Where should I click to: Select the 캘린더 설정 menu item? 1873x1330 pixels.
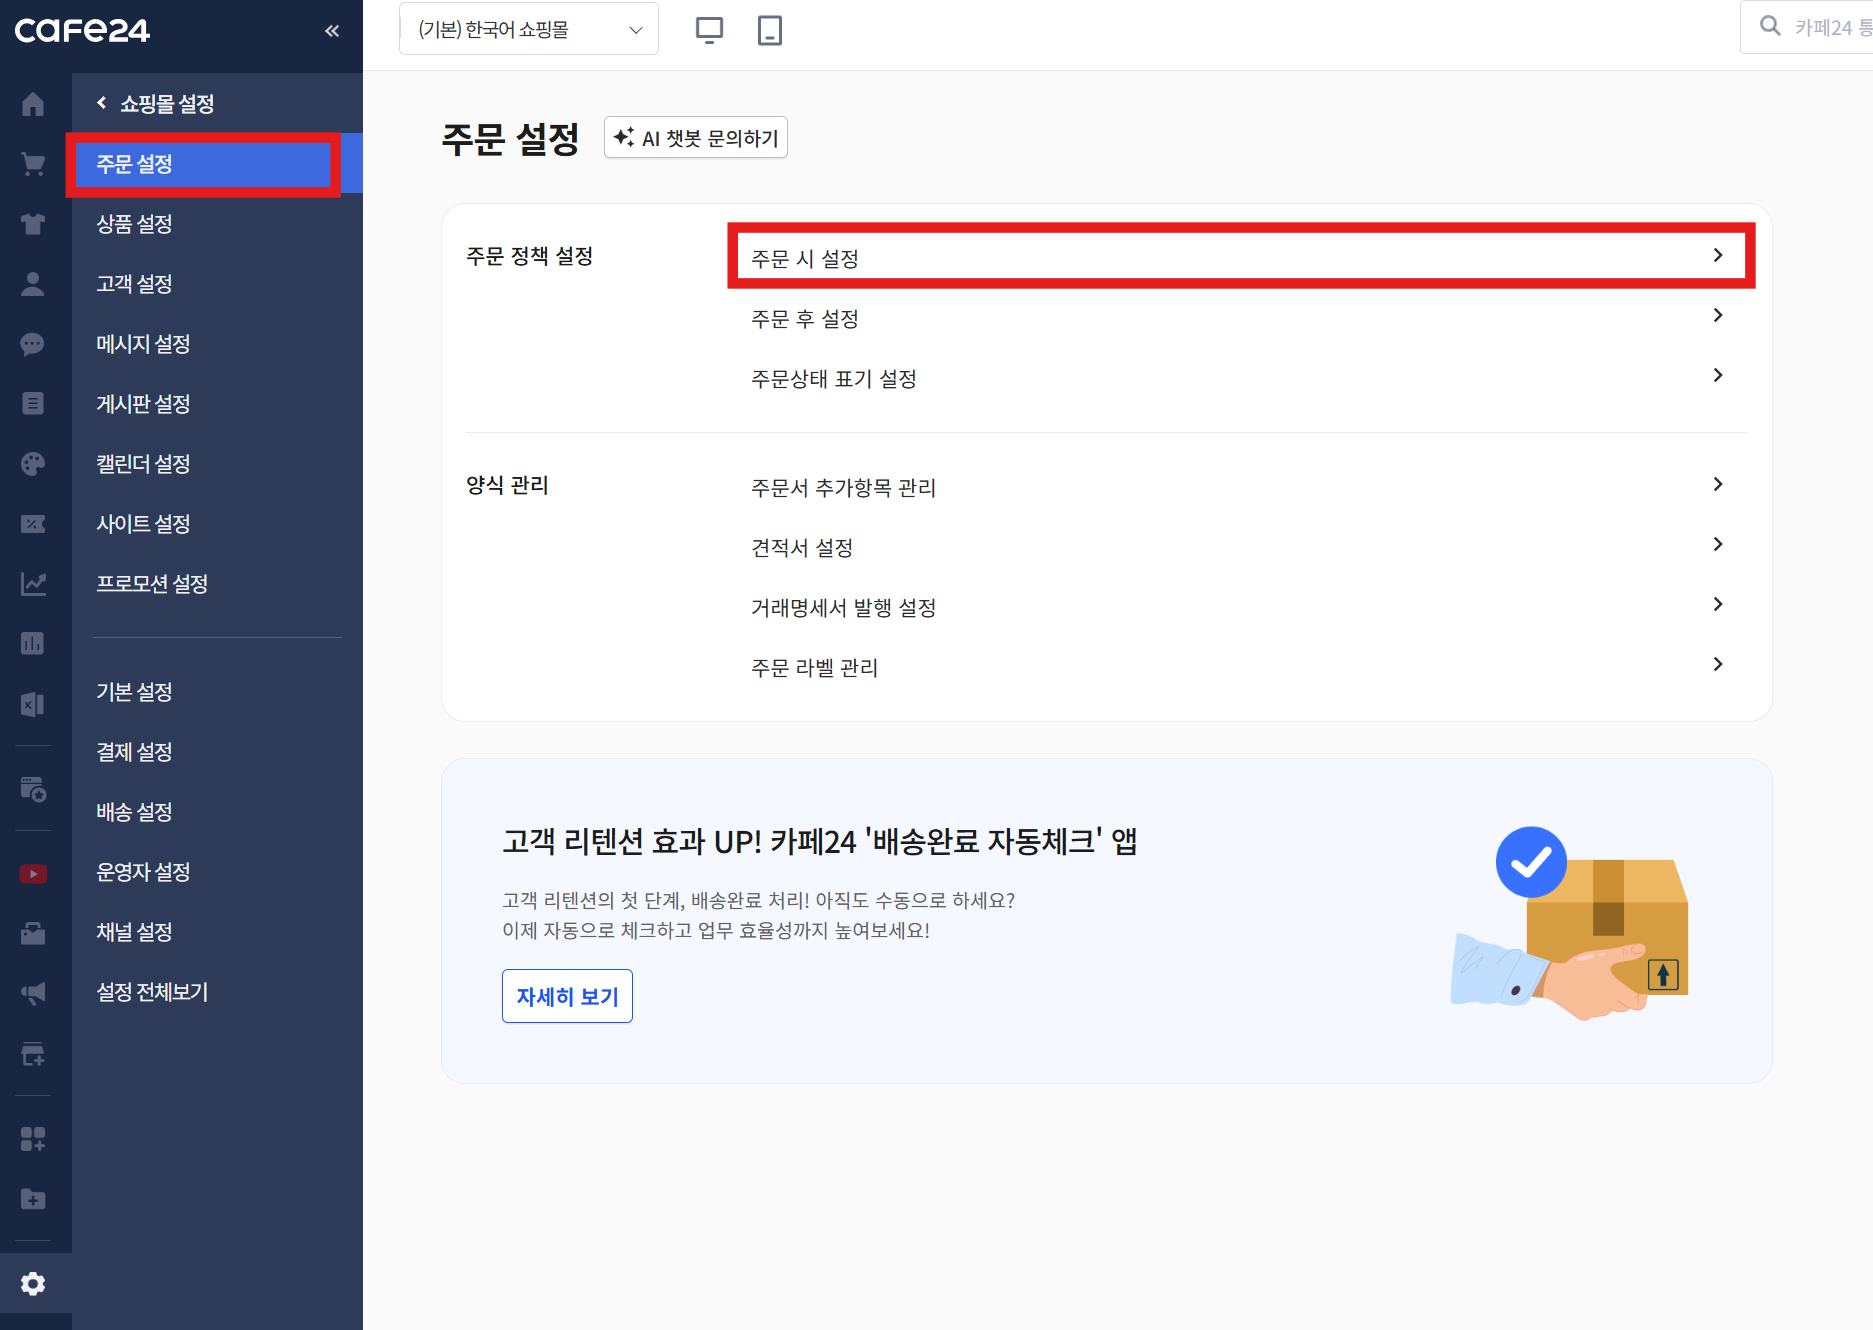click(143, 464)
